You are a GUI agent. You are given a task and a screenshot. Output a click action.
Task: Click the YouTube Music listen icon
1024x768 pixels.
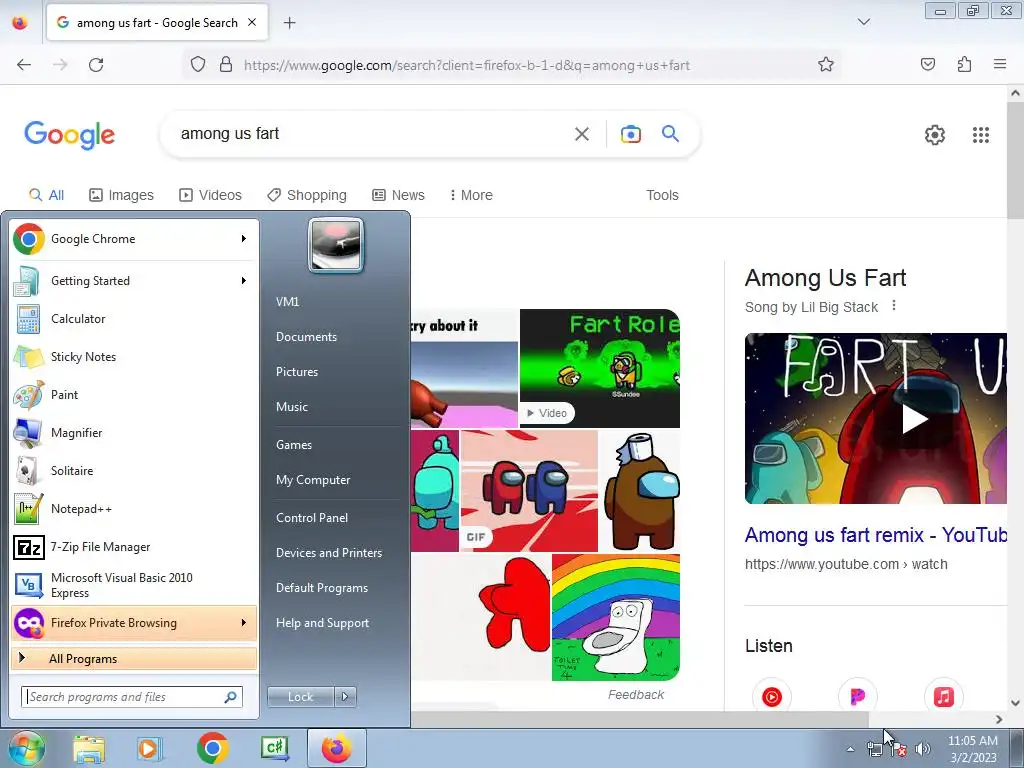click(x=771, y=697)
